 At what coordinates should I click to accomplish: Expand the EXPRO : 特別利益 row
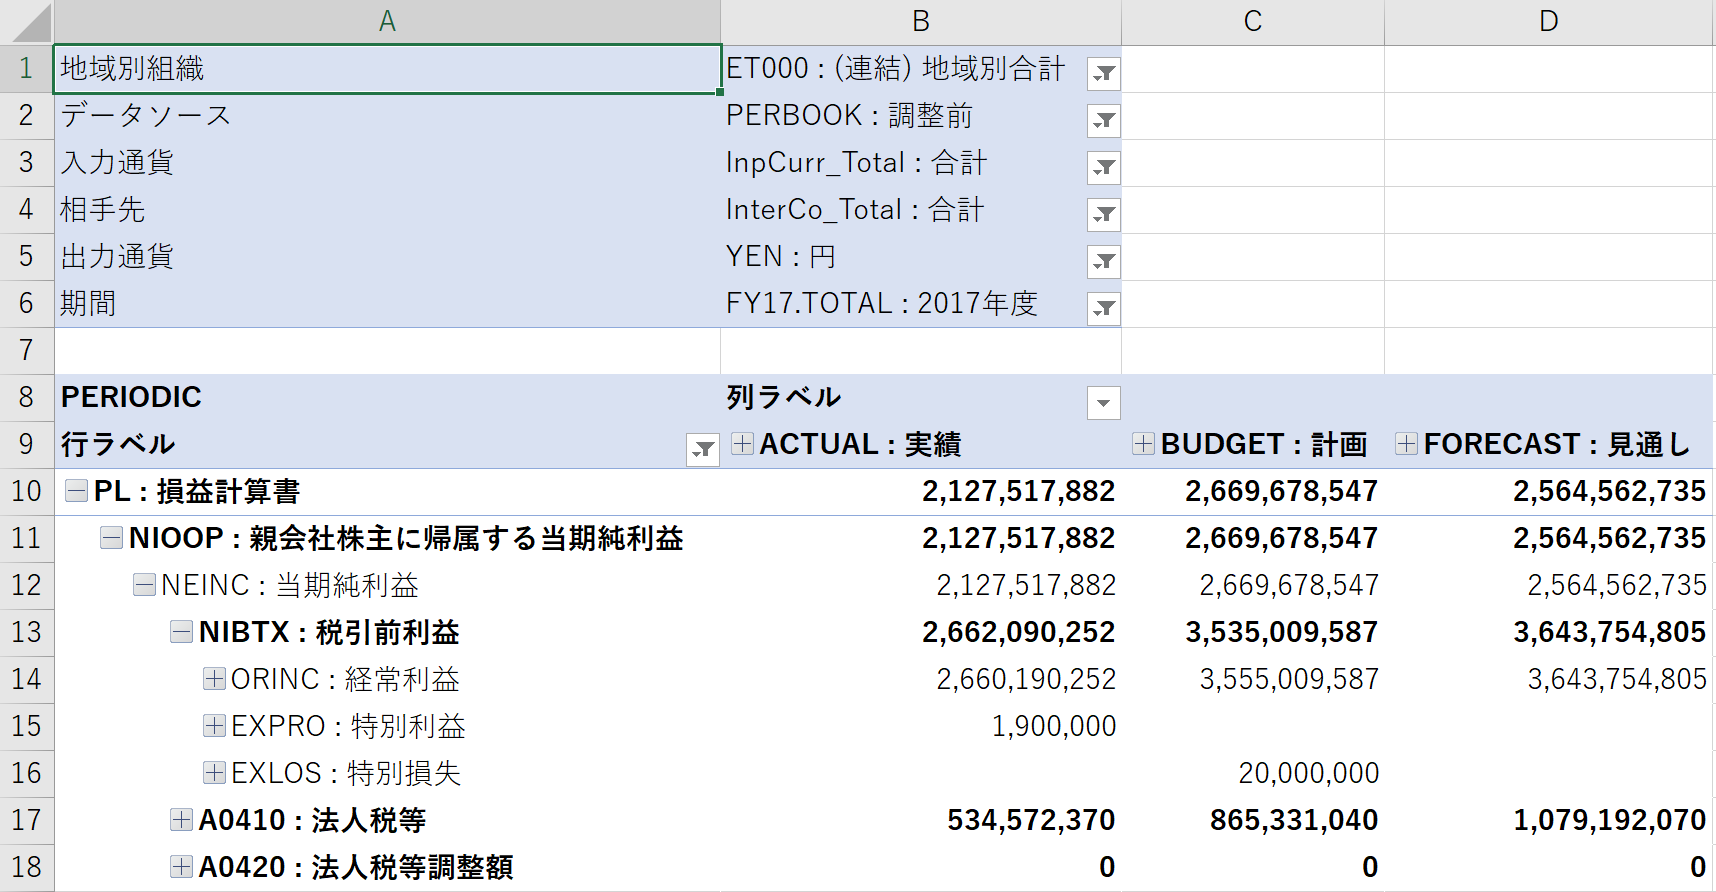[x=214, y=725]
